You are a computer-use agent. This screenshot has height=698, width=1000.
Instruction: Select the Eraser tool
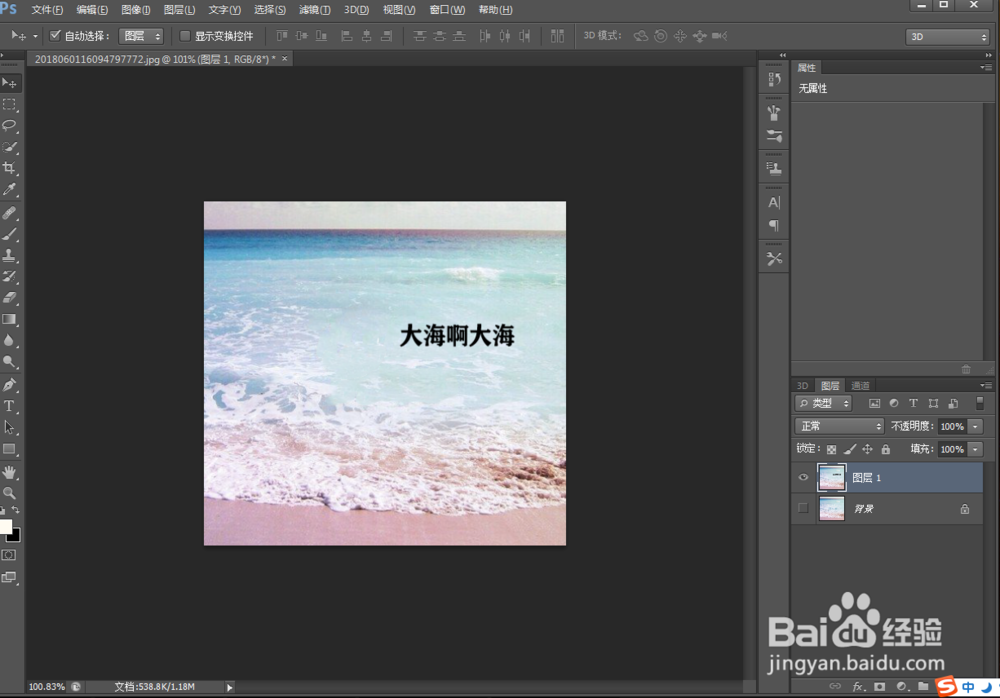tap(10, 297)
